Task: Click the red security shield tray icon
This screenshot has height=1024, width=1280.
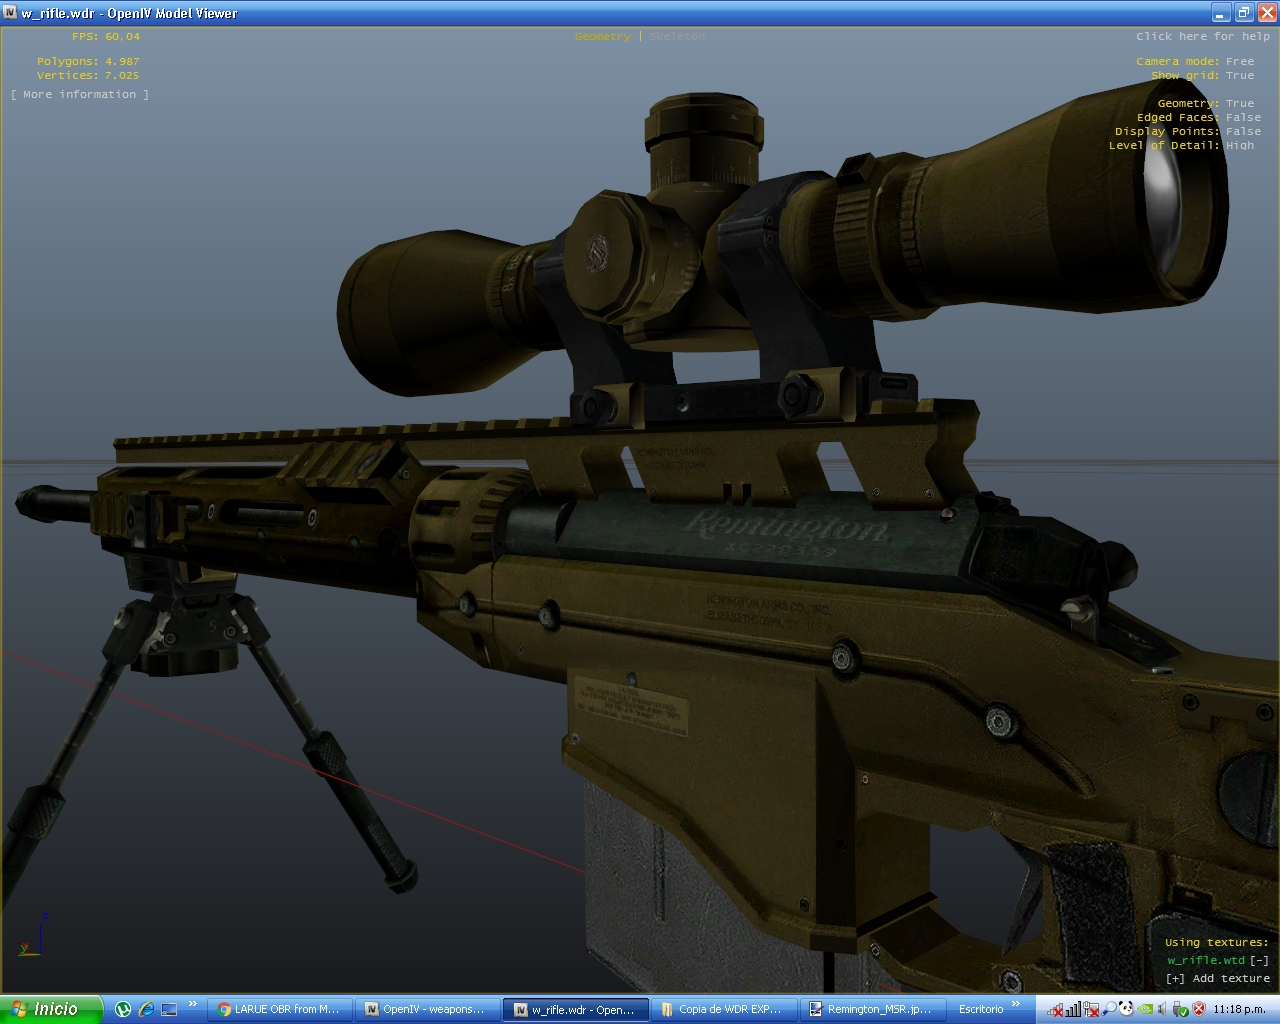Action: (x=1199, y=1009)
